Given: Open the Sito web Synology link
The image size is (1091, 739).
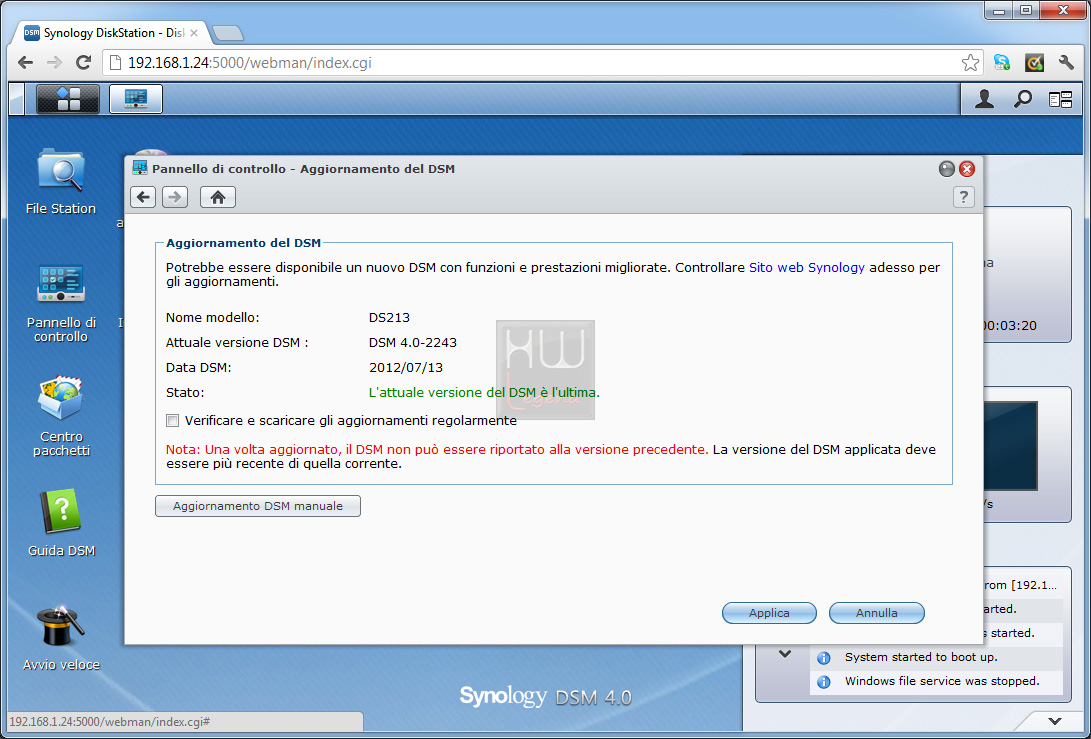Looking at the screenshot, I should [806, 267].
